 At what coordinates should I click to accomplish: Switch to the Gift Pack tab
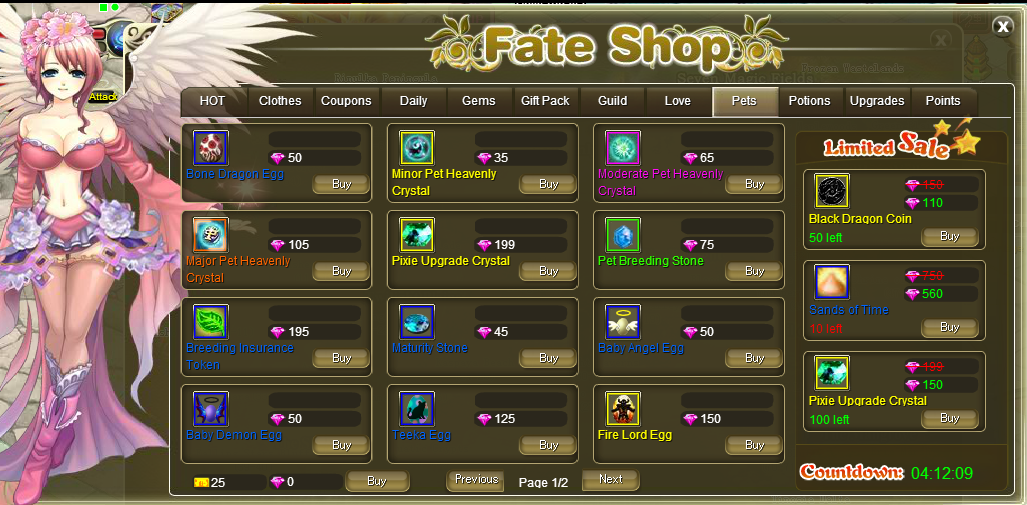tap(545, 102)
